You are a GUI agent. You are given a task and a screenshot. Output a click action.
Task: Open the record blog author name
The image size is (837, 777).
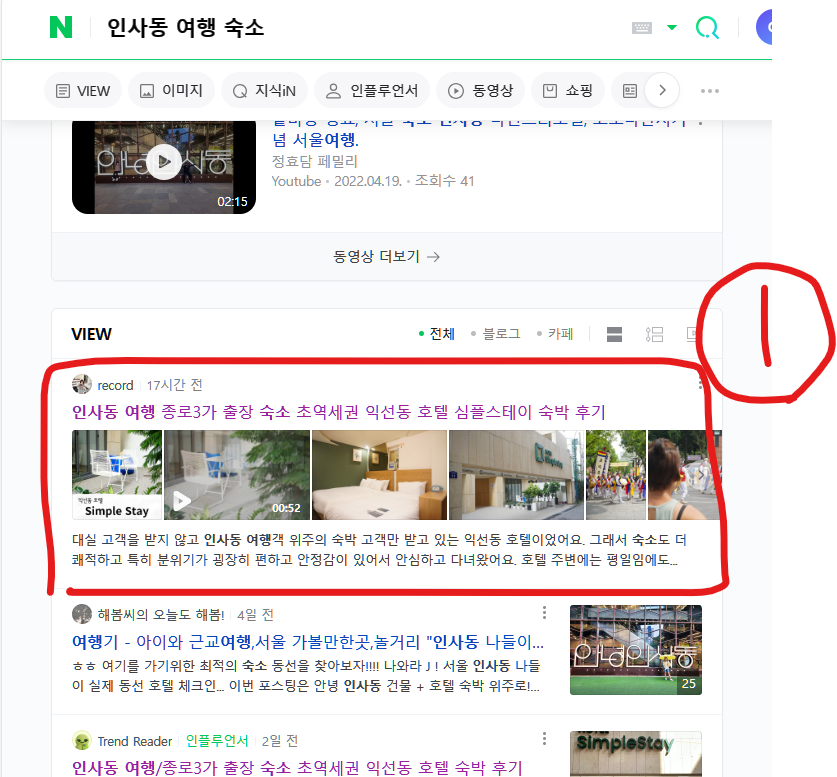tap(115, 385)
